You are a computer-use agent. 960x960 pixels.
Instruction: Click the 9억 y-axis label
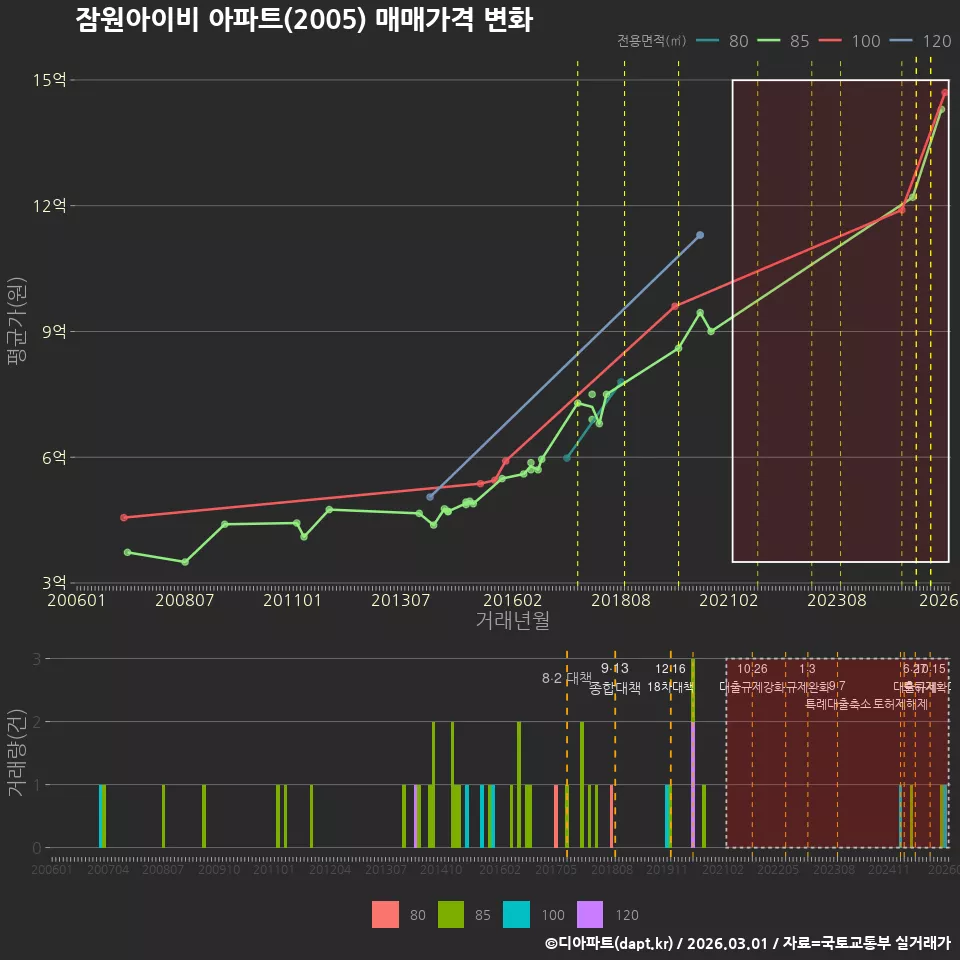(54, 331)
